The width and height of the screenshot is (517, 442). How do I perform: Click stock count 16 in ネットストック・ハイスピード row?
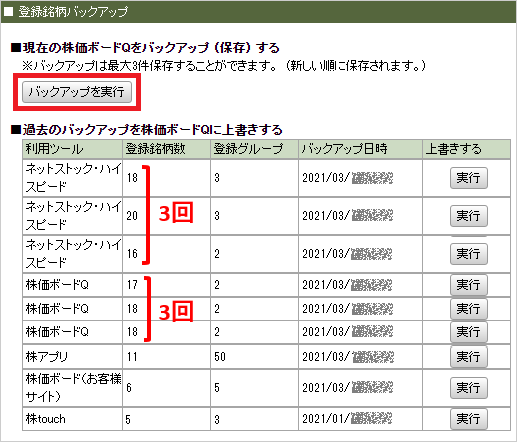click(132, 254)
